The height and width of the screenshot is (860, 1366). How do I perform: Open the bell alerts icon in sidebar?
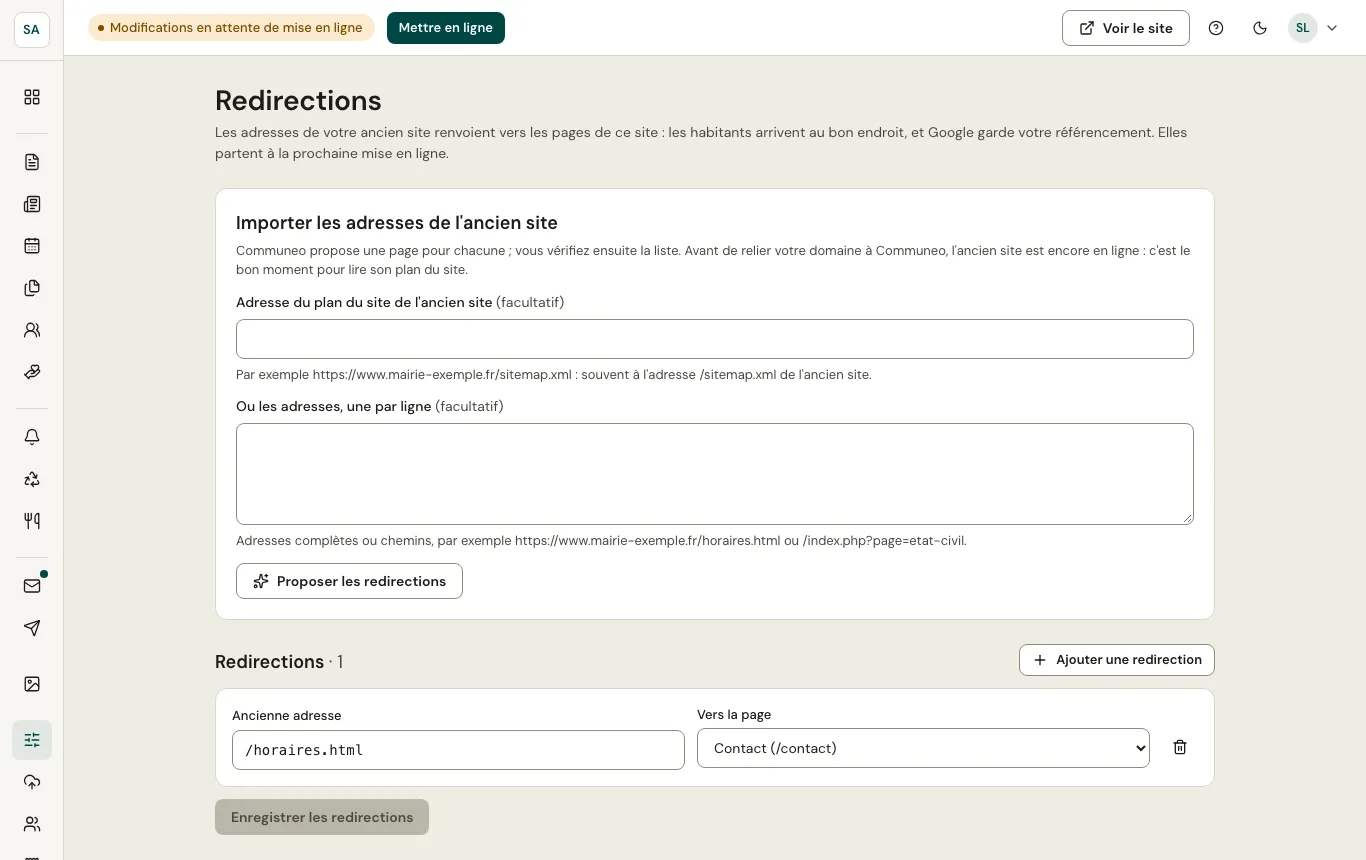[32, 437]
